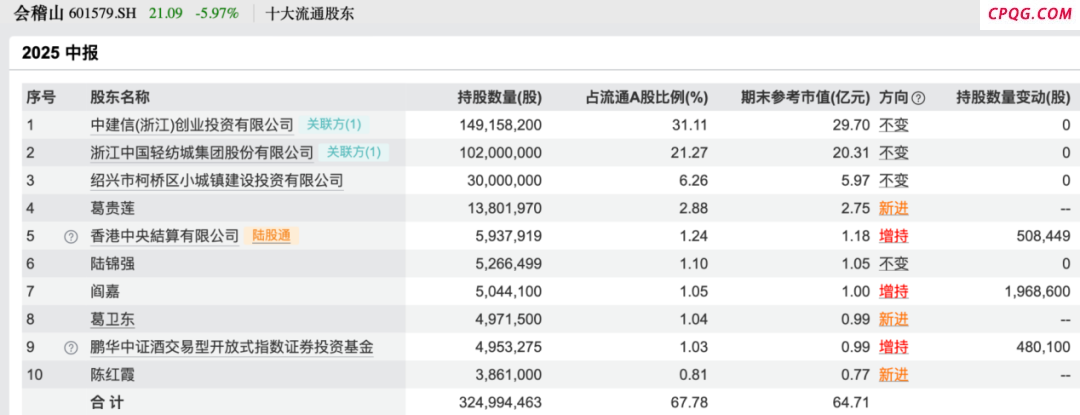
Task: Click the price change -5.97%
Action: (x=217, y=13)
